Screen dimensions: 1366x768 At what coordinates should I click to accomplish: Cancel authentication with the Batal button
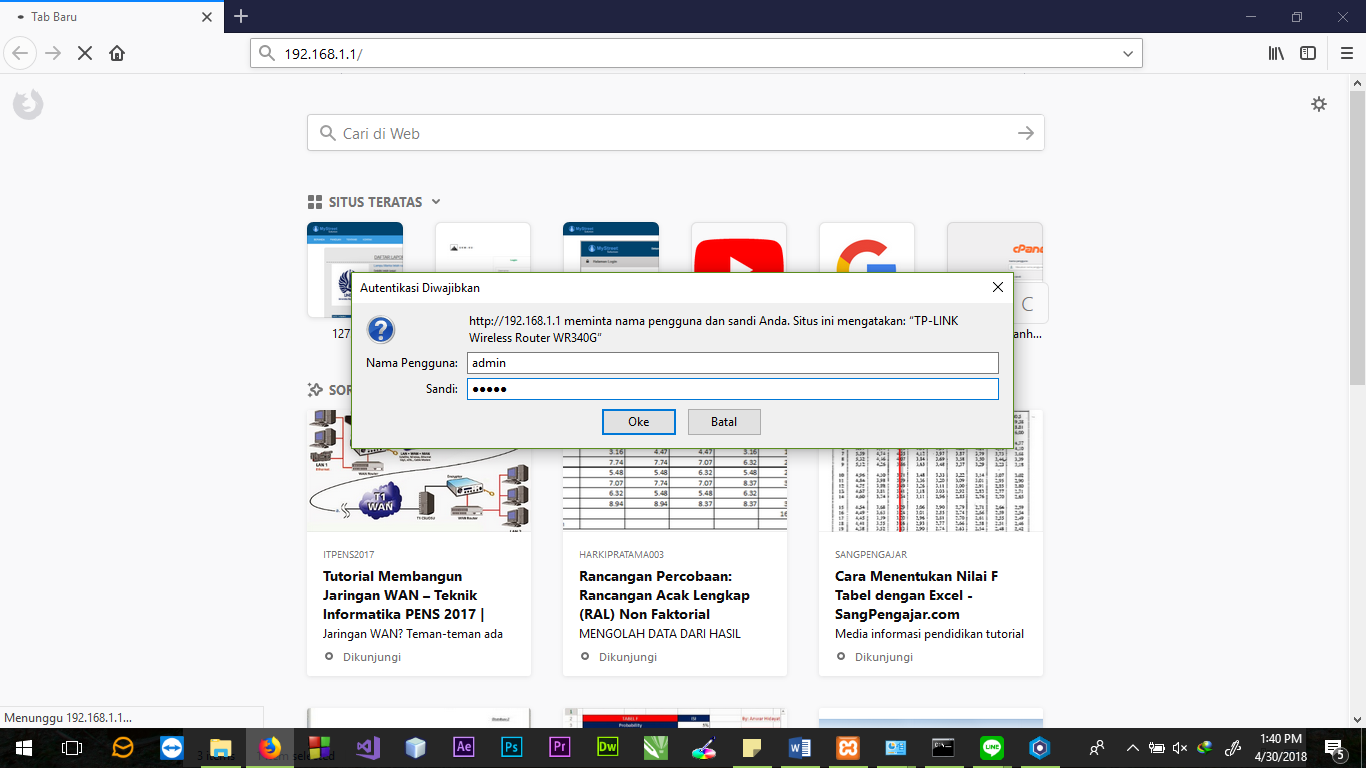pyautogui.click(x=723, y=421)
